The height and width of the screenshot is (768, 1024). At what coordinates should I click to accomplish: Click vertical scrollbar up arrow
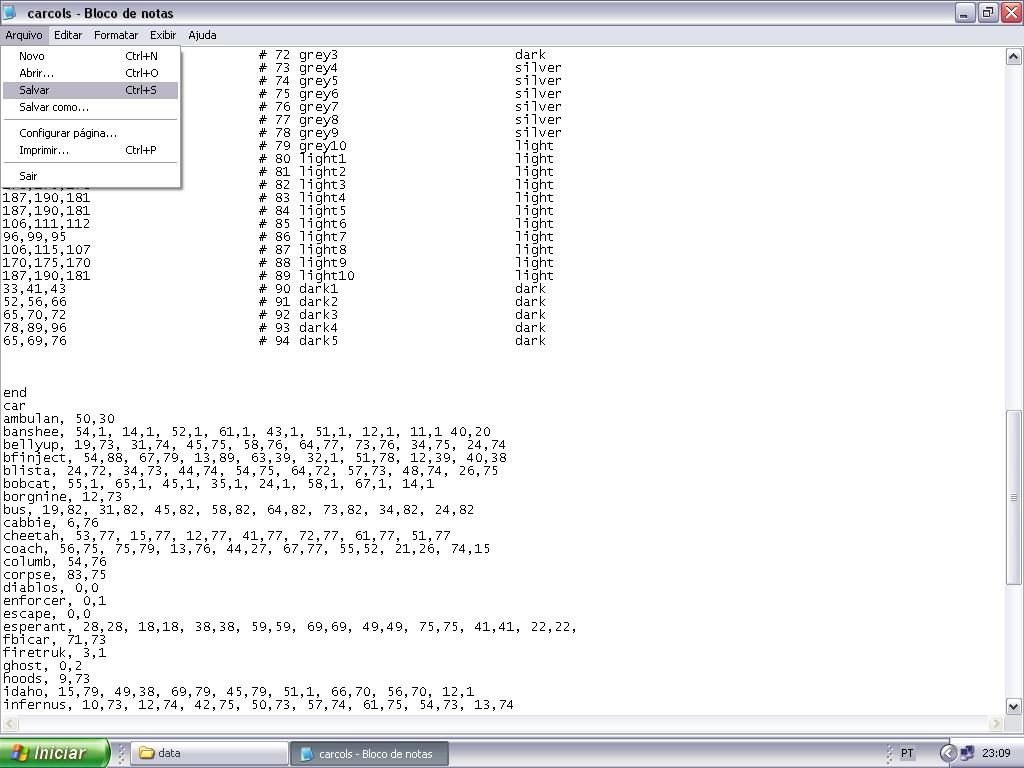(1013, 57)
